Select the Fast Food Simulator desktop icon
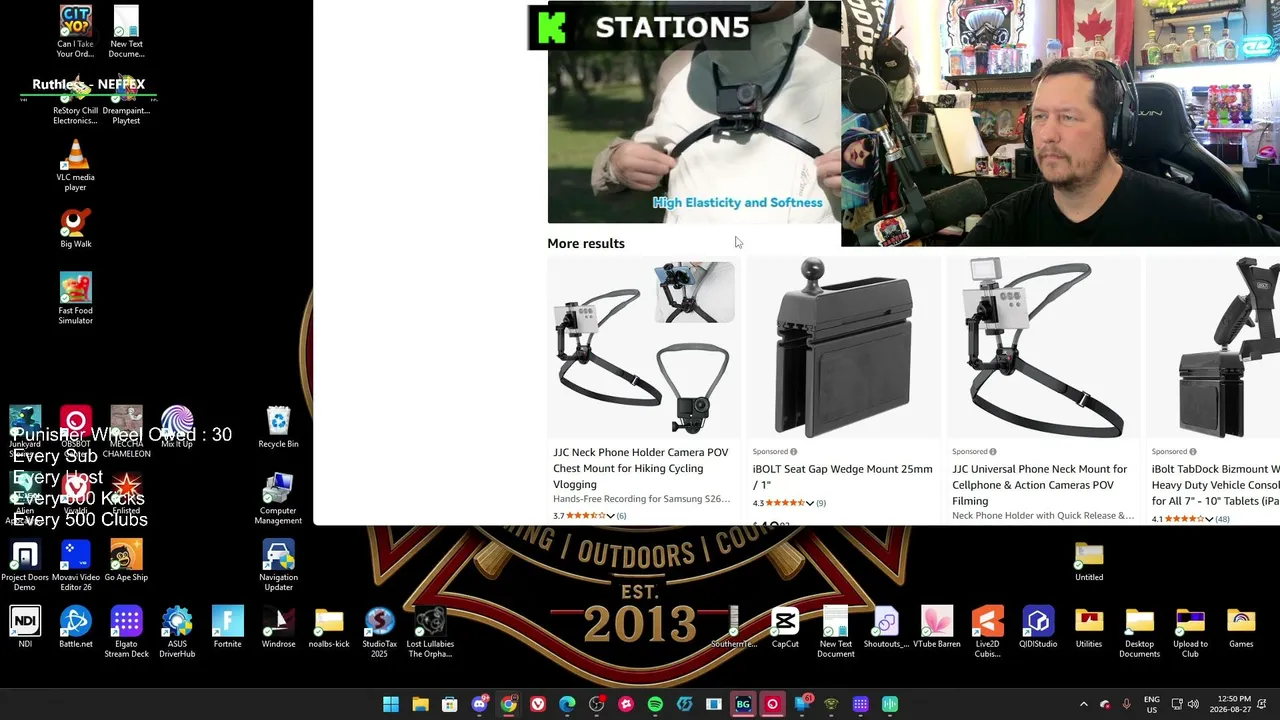This screenshot has width=1280, height=720. coord(75,298)
